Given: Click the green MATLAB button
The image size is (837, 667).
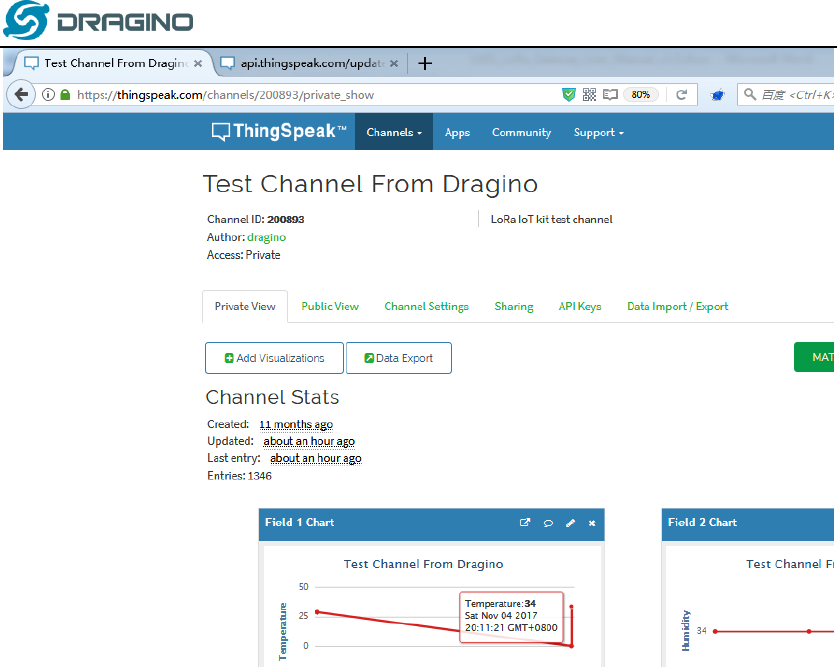Looking at the screenshot, I should 815,357.
